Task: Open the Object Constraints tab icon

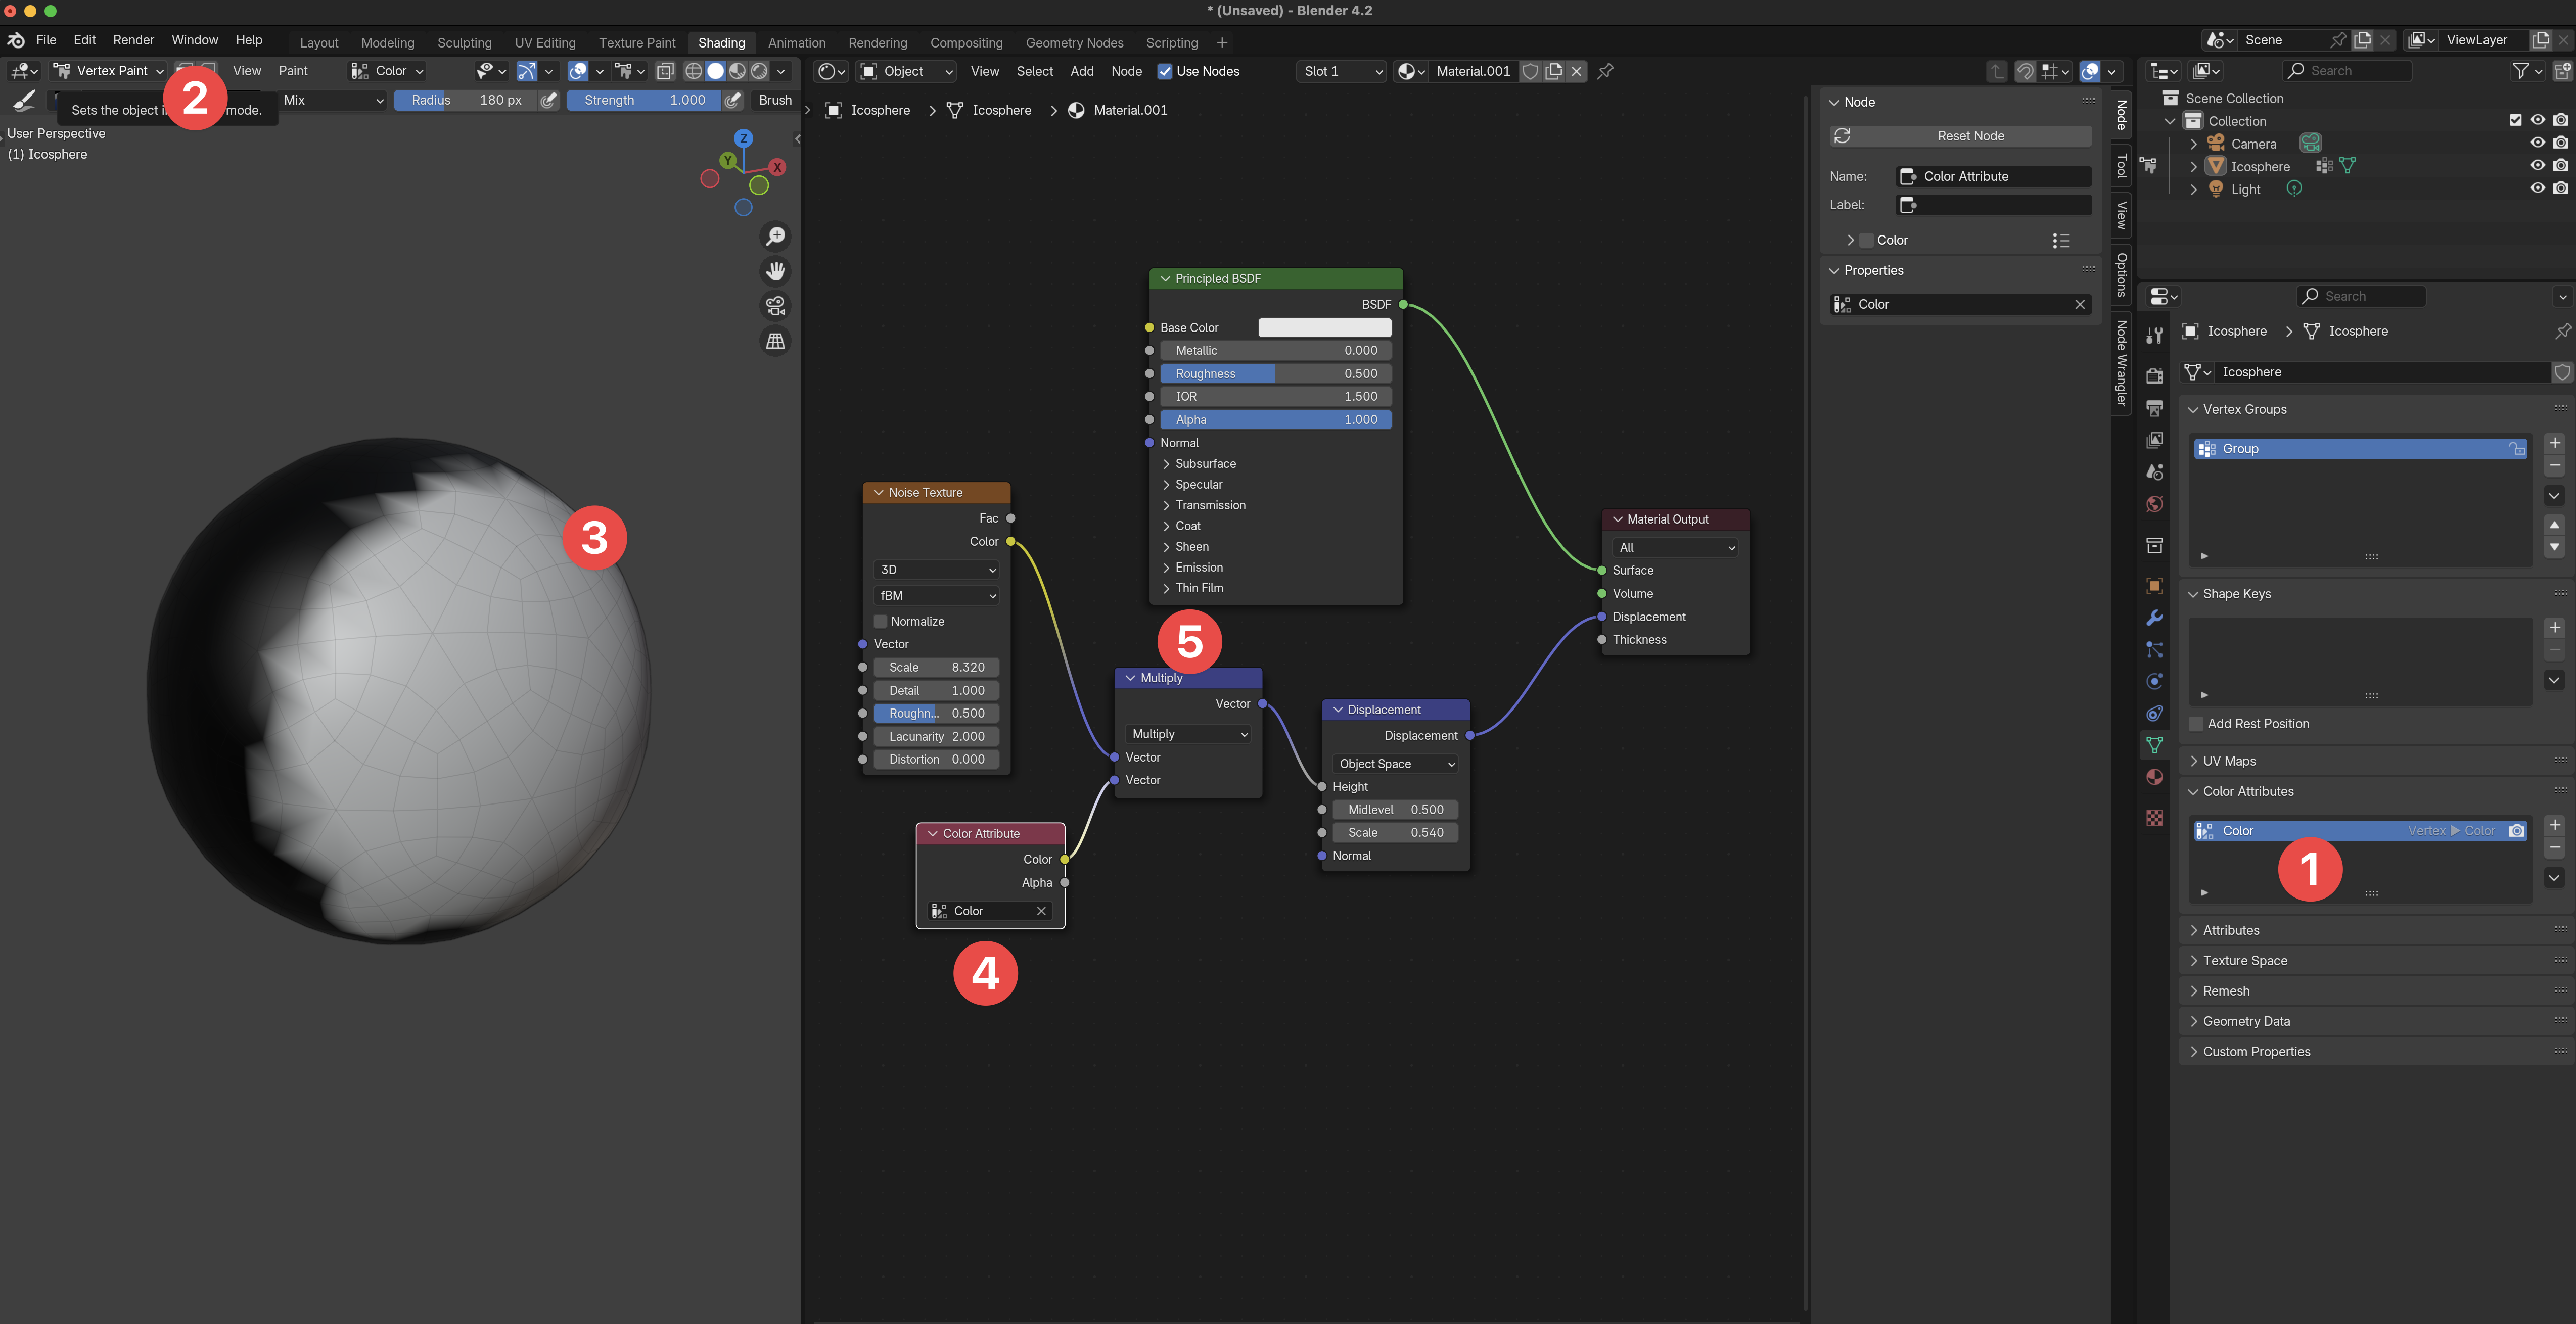Action: [x=2154, y=714]
